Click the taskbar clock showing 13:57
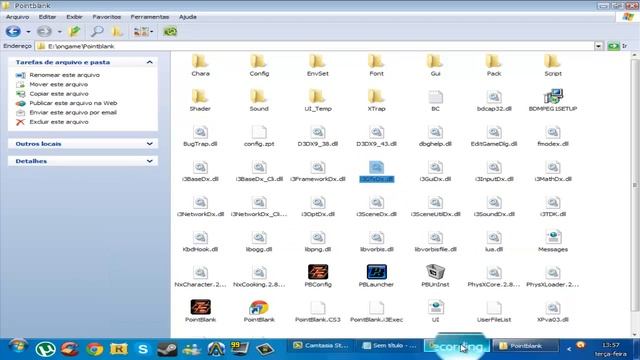This screenshot has height=360, width=640. click(x=611, y=345)
